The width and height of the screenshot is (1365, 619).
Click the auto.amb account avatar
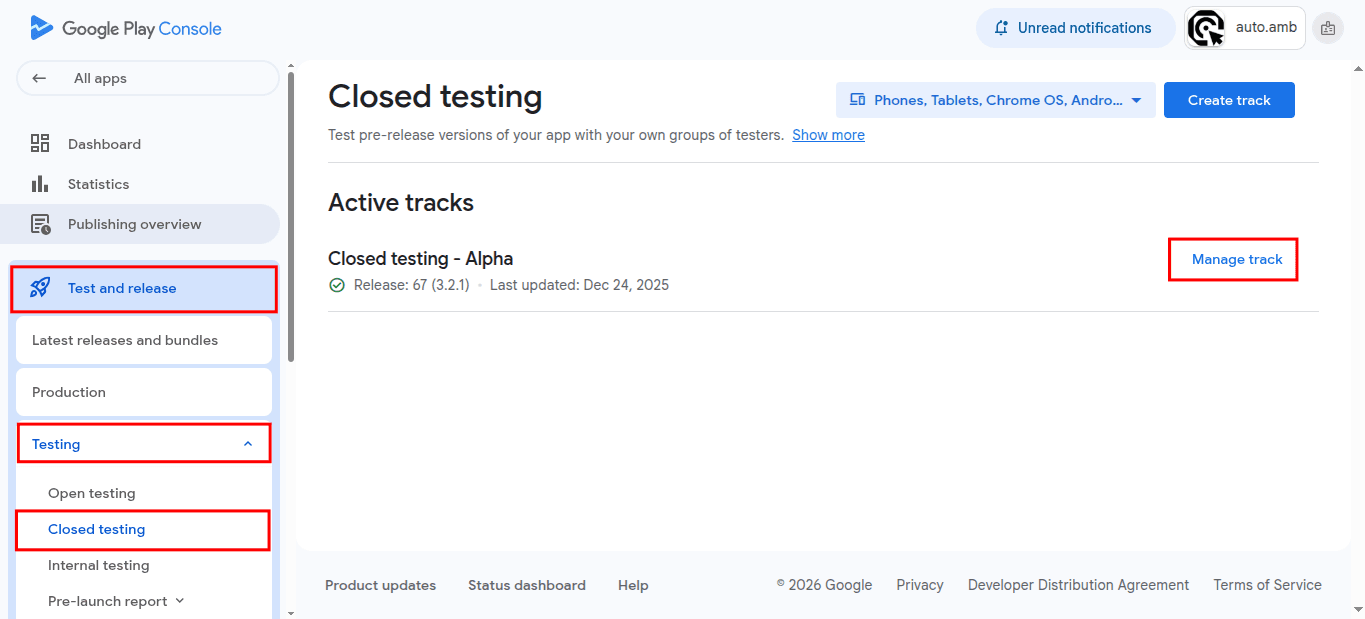coord(1207,27)
